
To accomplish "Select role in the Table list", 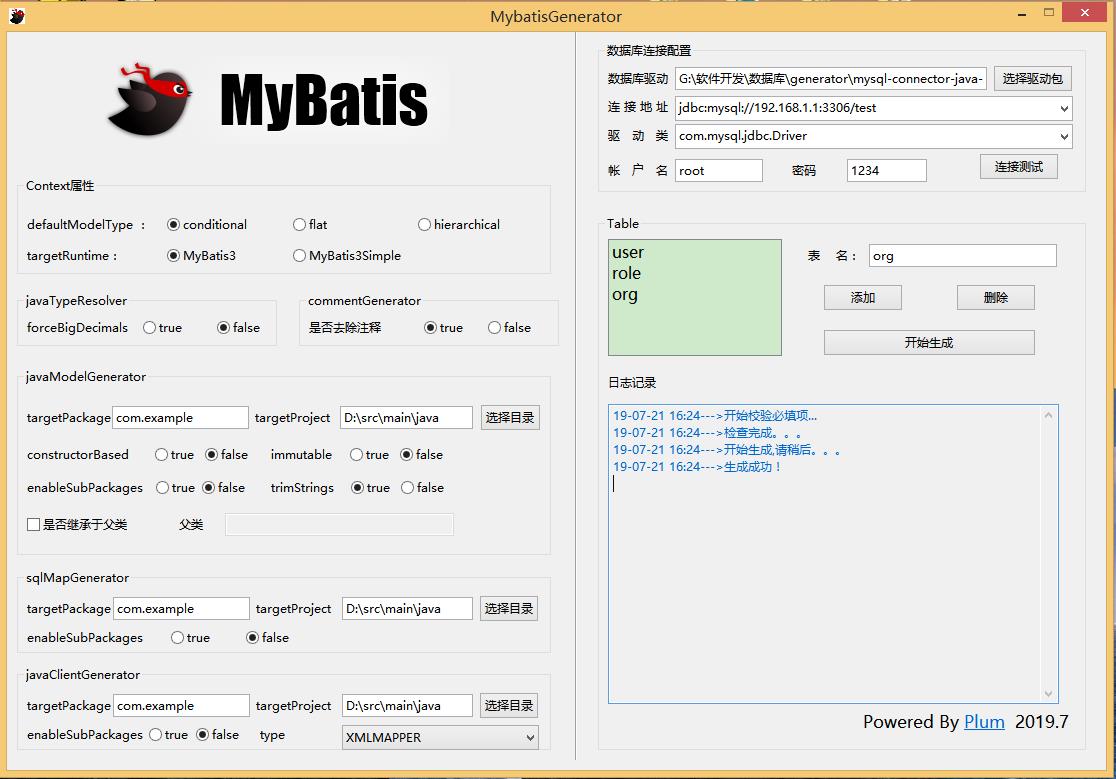I will point(626,273).
